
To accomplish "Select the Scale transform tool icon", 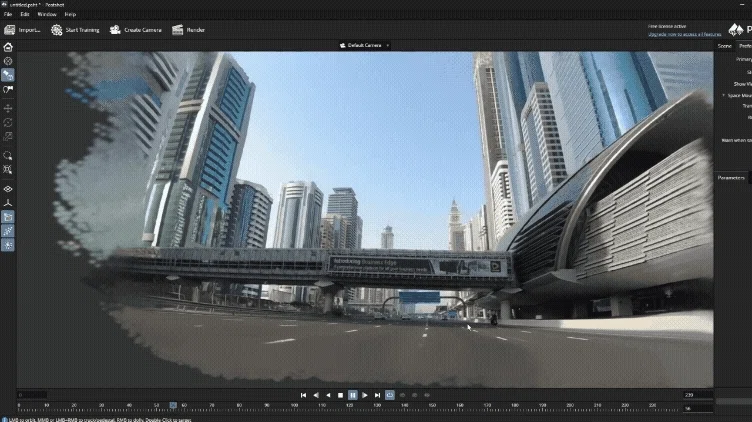I will point(8,137).
